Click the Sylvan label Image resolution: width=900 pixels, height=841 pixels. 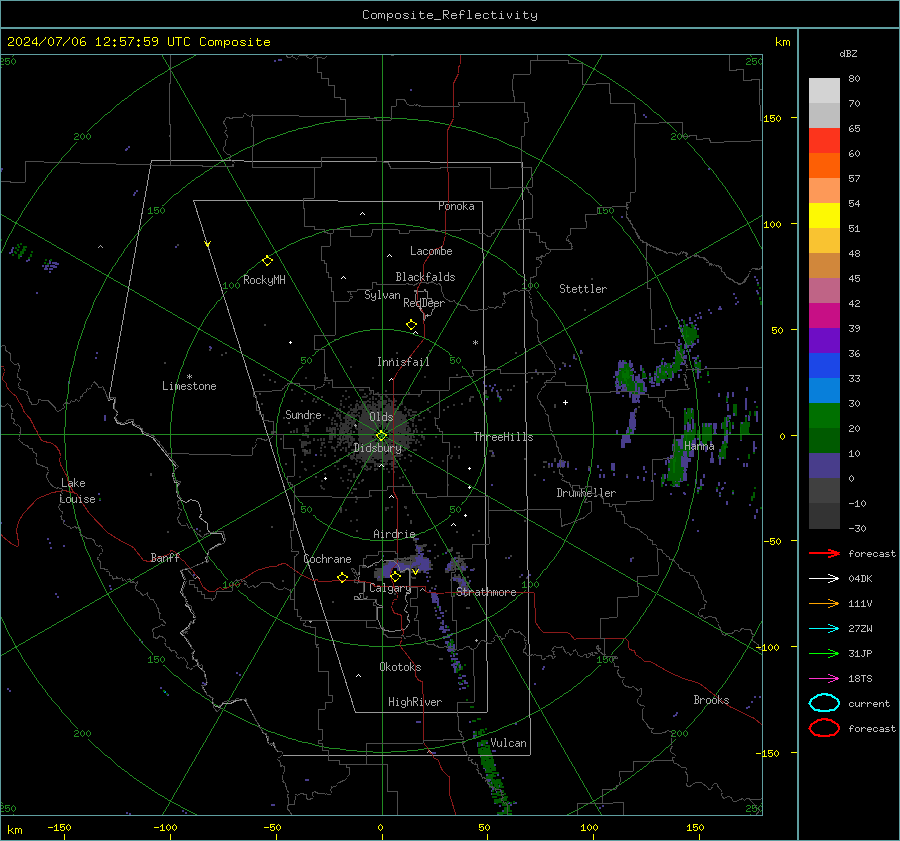click(x=382, y=295)
